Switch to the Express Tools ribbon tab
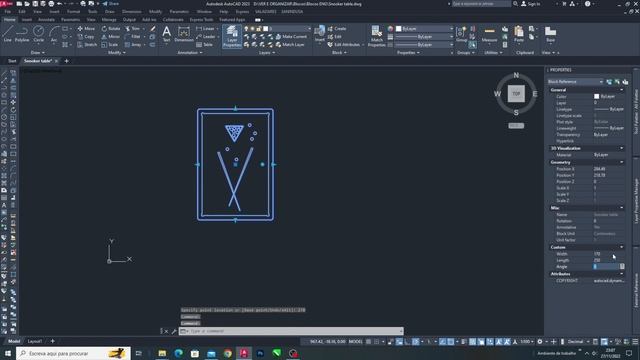The width and height of the screenshot is (640, 360). click(201, 20)
